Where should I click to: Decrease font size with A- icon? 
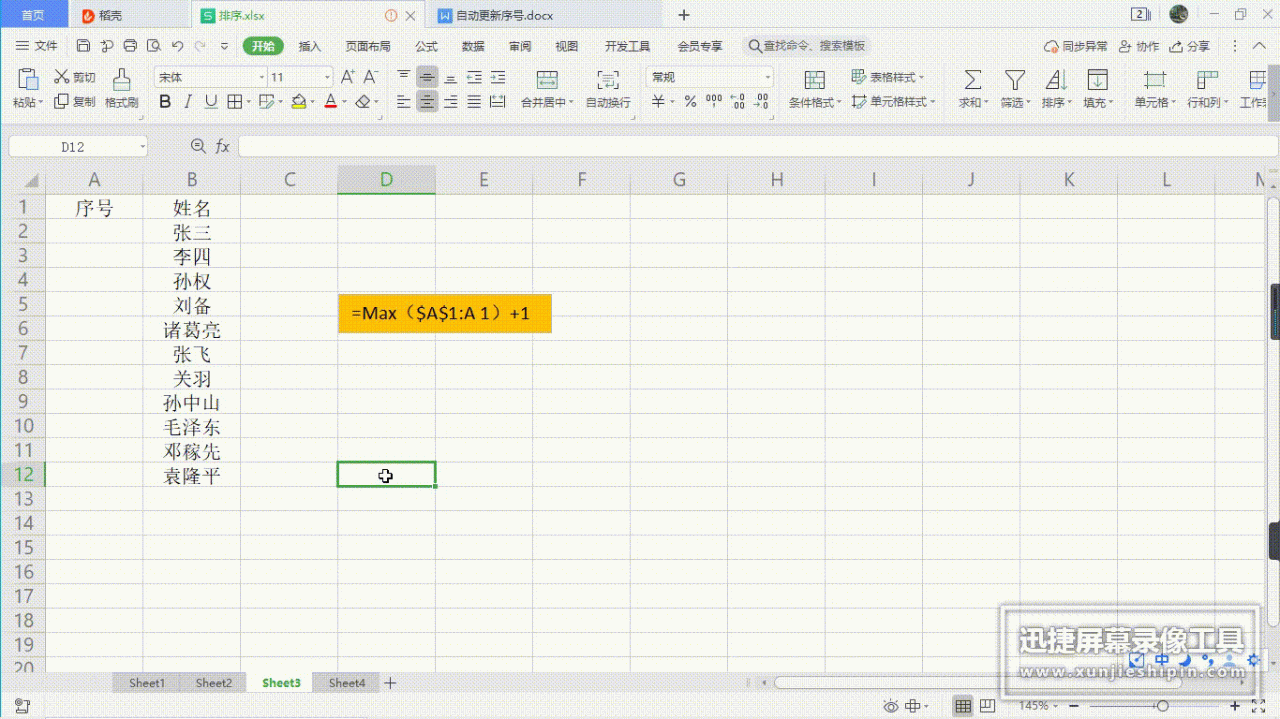click(x=370, y=77)
